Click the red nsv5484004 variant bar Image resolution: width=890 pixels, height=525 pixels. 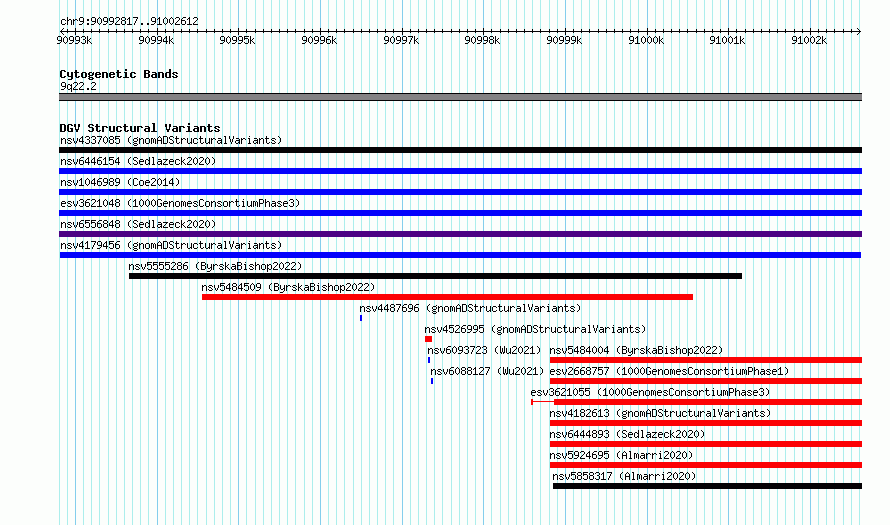tap(706, 360)
